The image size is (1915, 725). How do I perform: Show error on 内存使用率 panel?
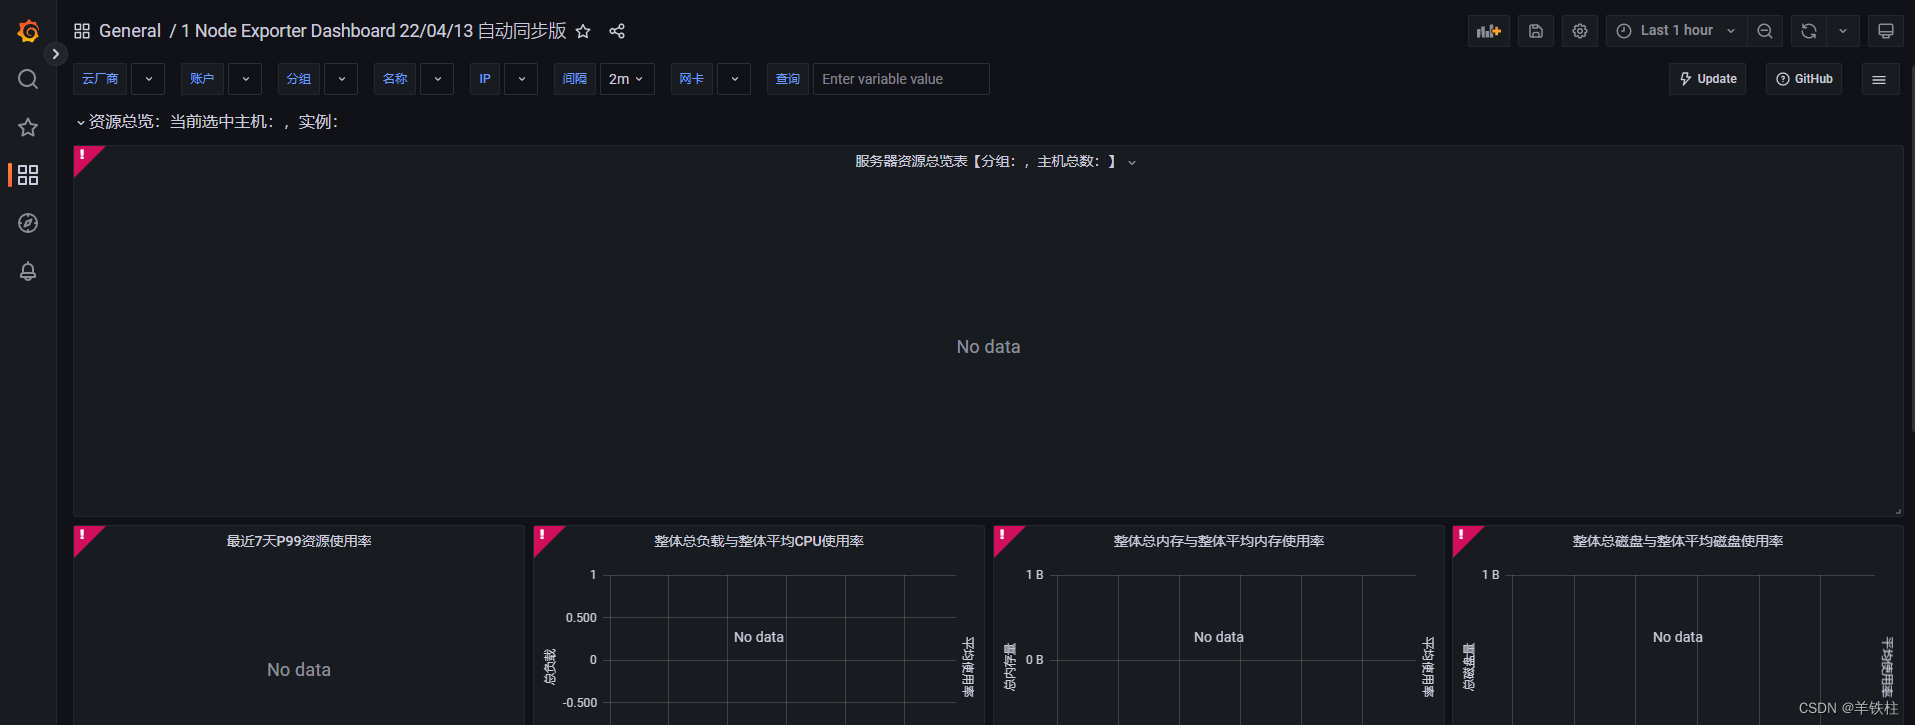point(1004,536)
